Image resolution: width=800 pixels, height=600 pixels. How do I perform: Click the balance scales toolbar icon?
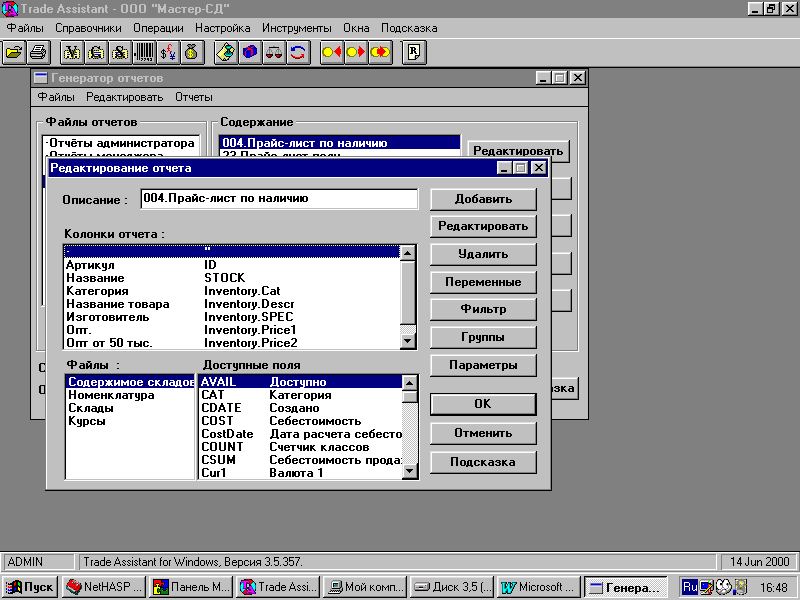coord(274,51)
